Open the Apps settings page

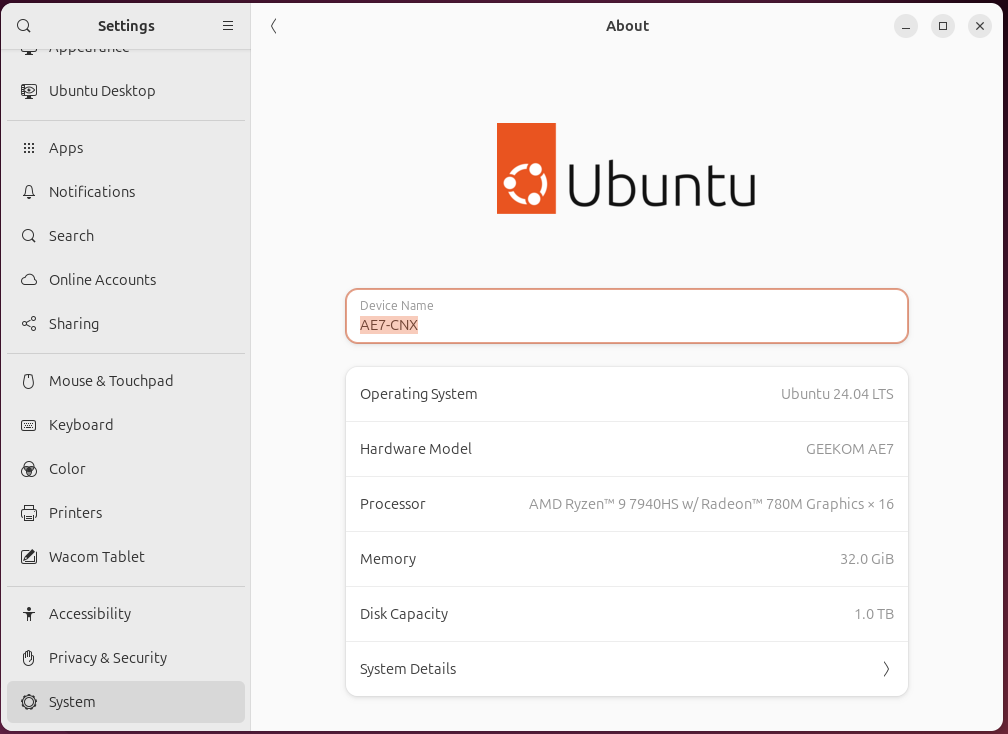pos(126,148)
